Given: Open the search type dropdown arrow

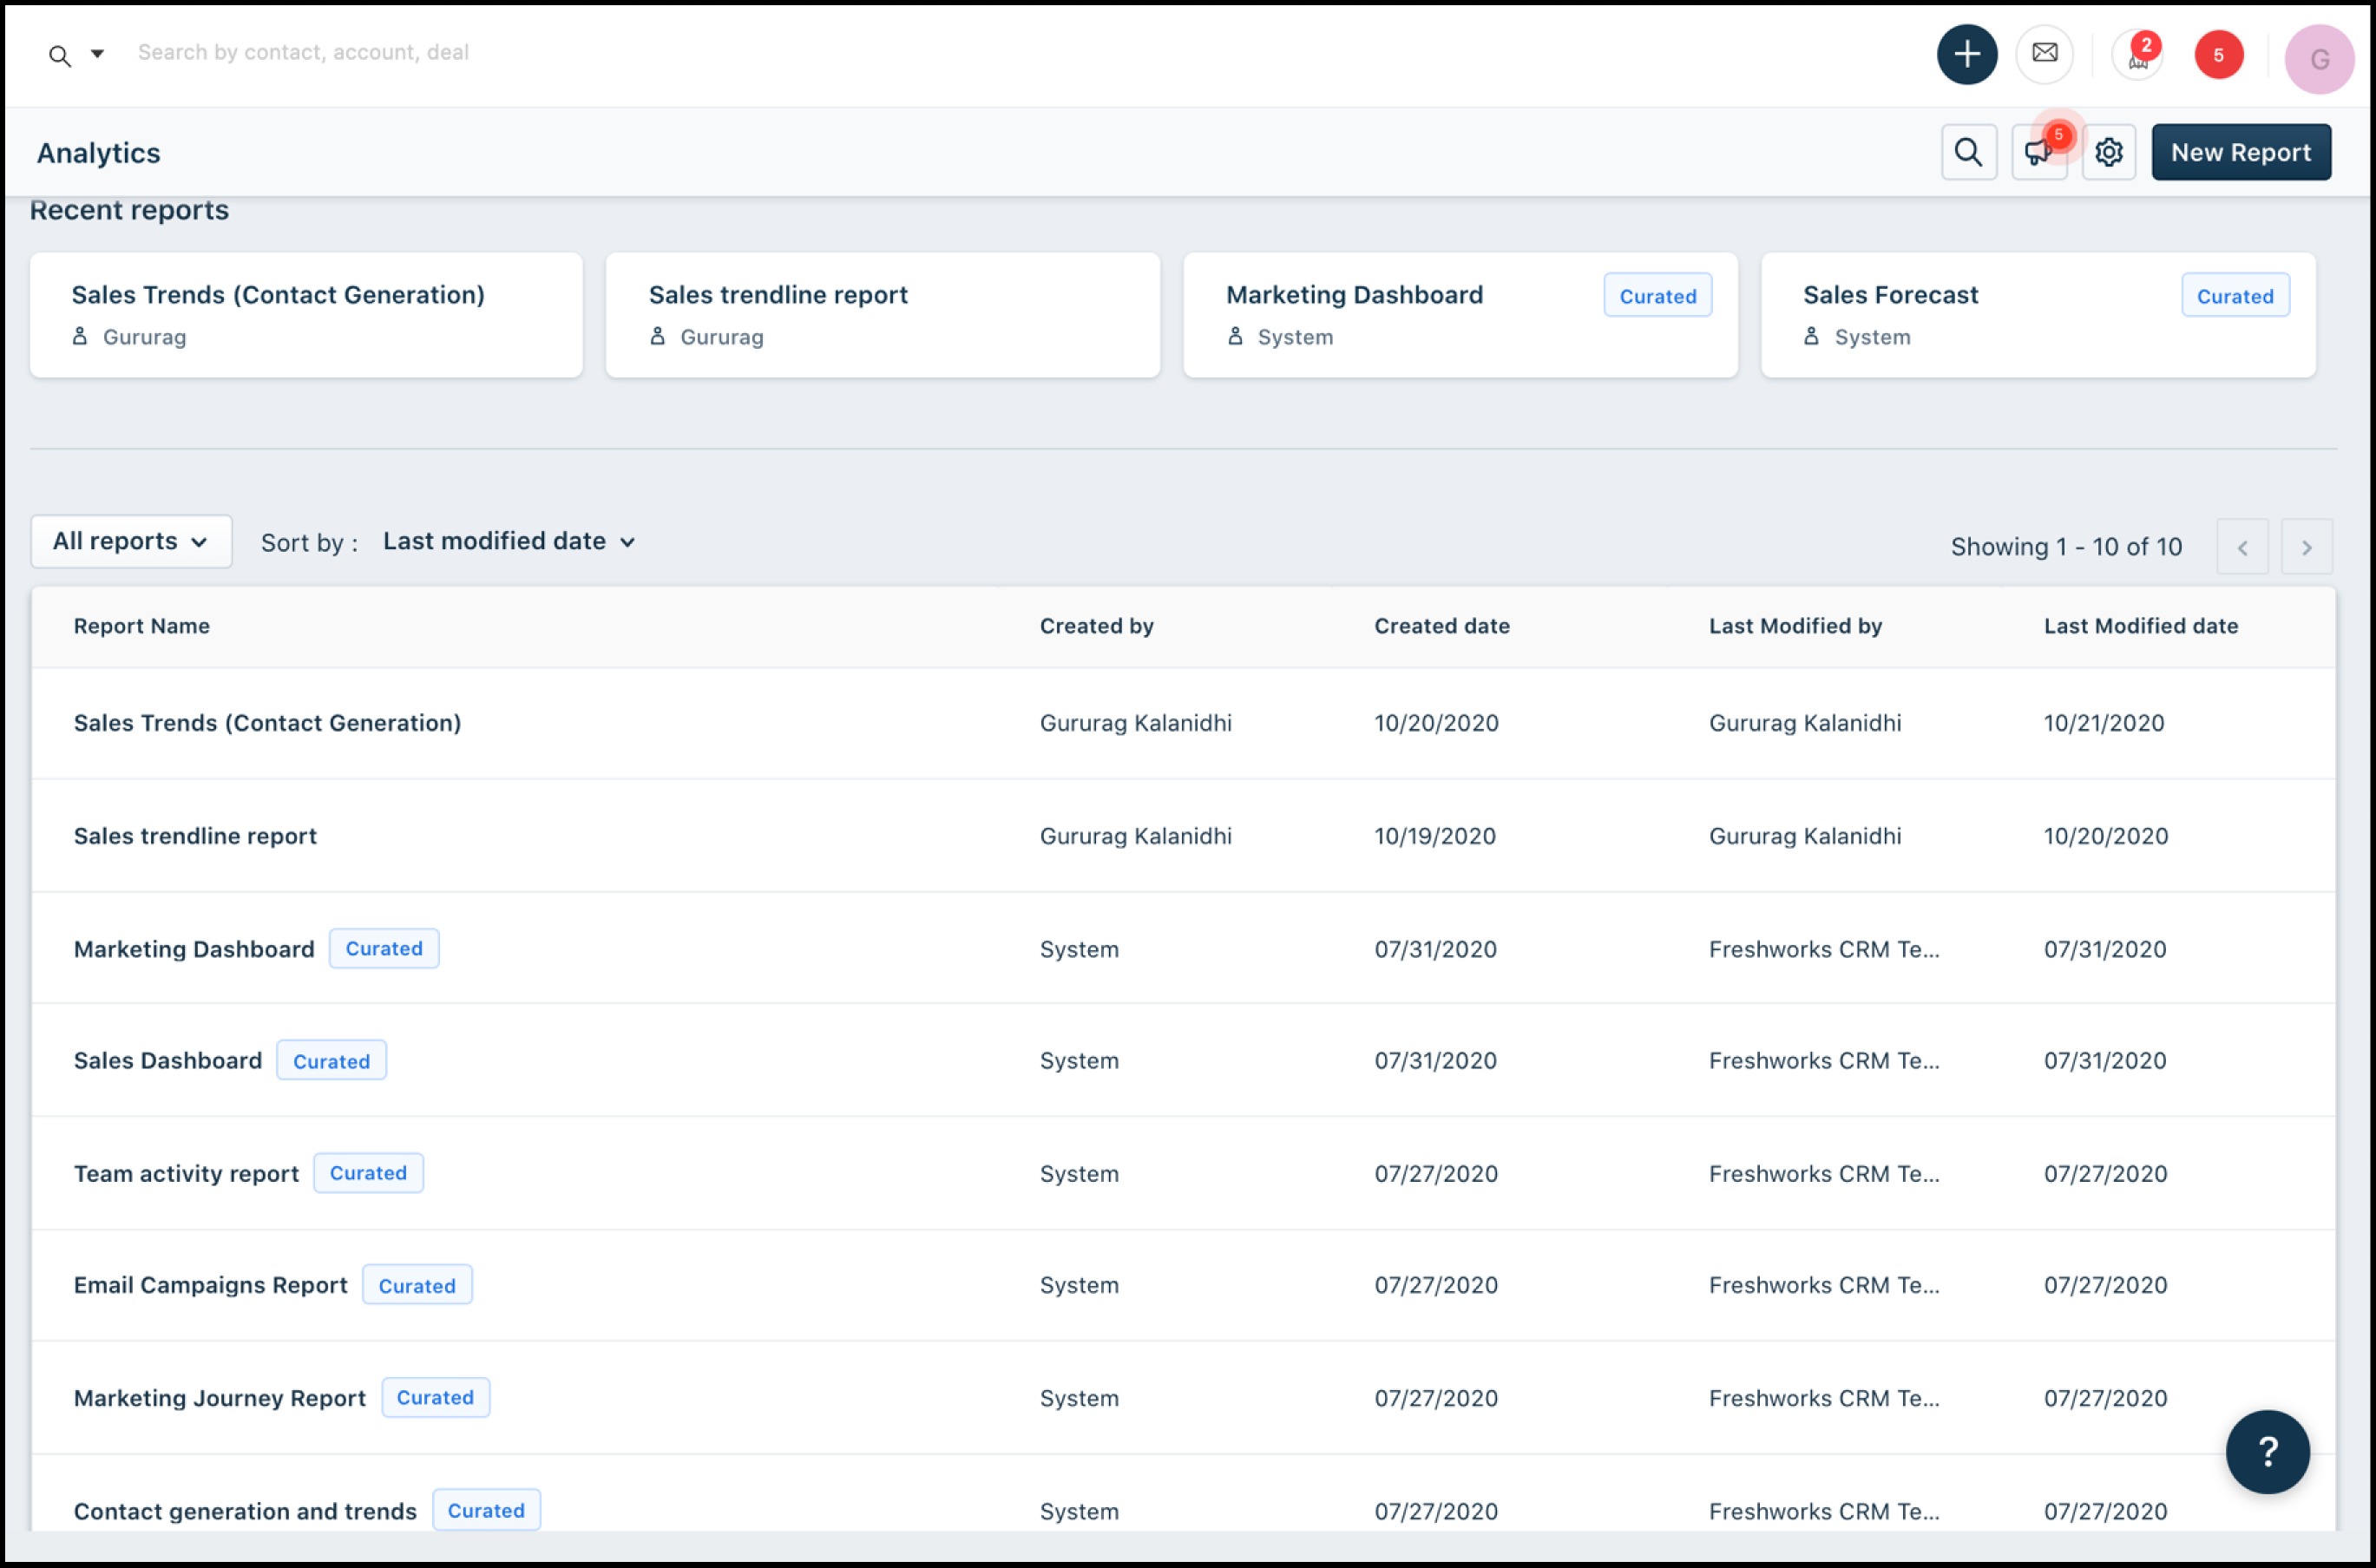Looking at the screenshot, I should pos(97,54).
